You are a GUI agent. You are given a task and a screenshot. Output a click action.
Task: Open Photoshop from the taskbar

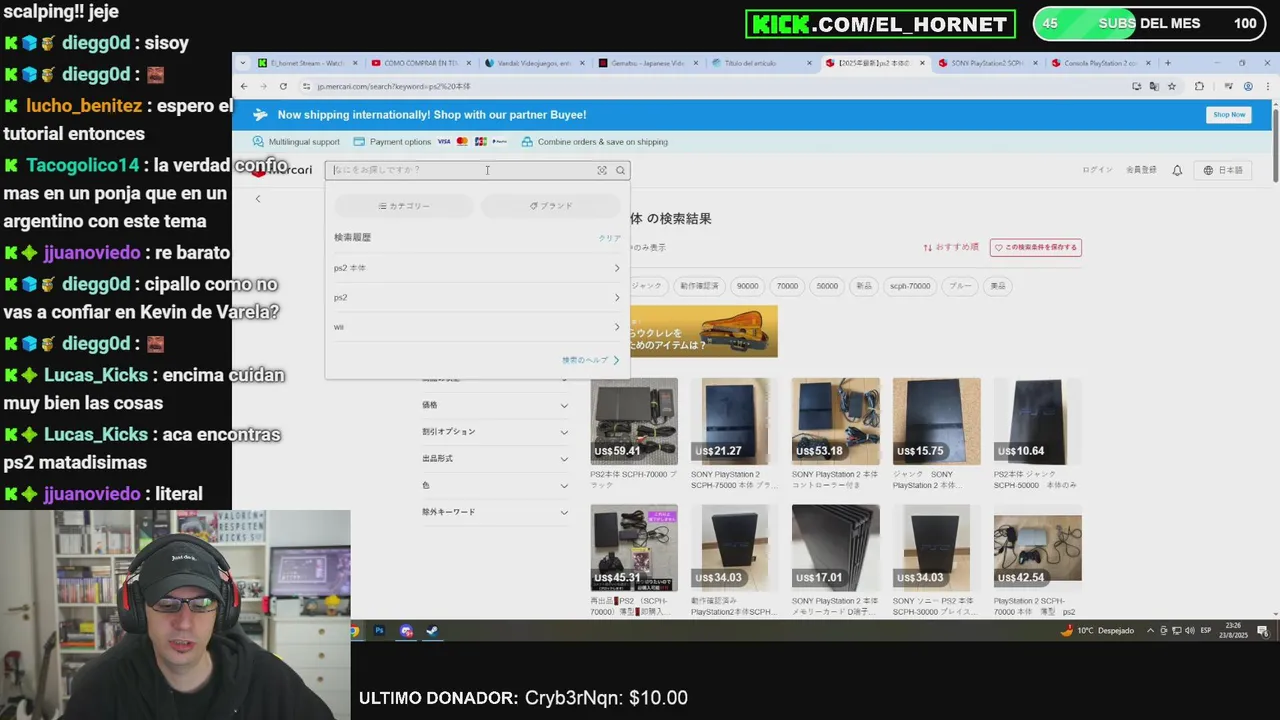click(x=379, y=631)
